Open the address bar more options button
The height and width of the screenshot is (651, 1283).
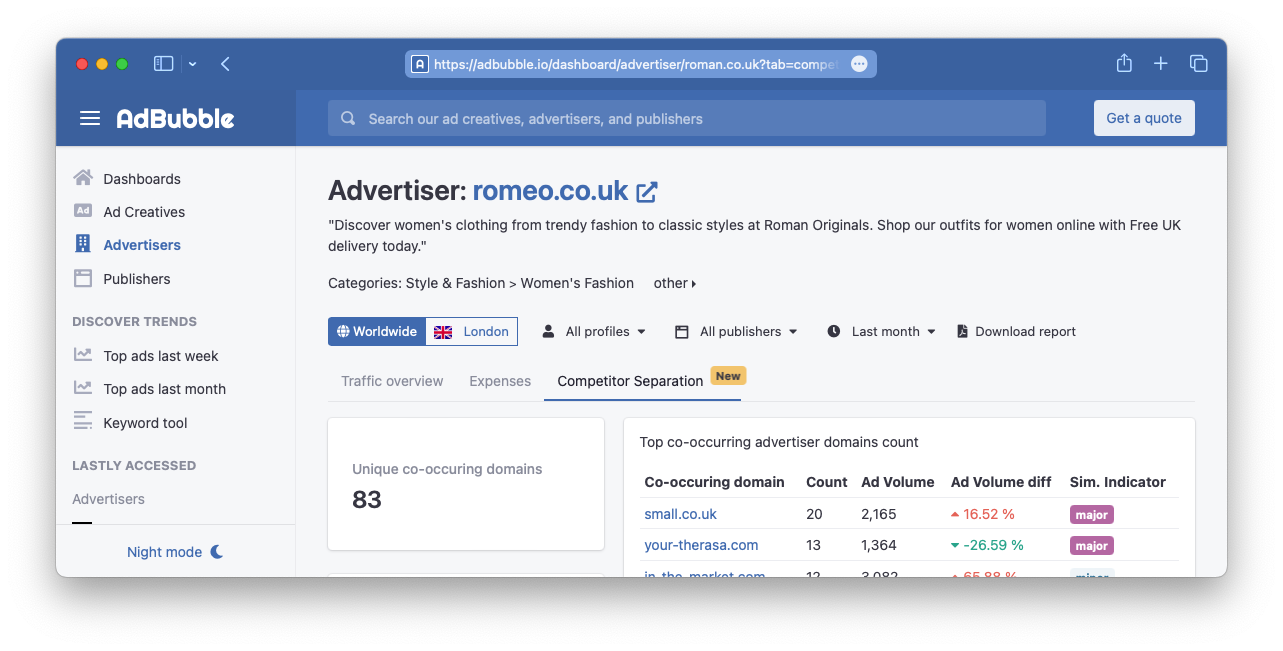[859, 64]
